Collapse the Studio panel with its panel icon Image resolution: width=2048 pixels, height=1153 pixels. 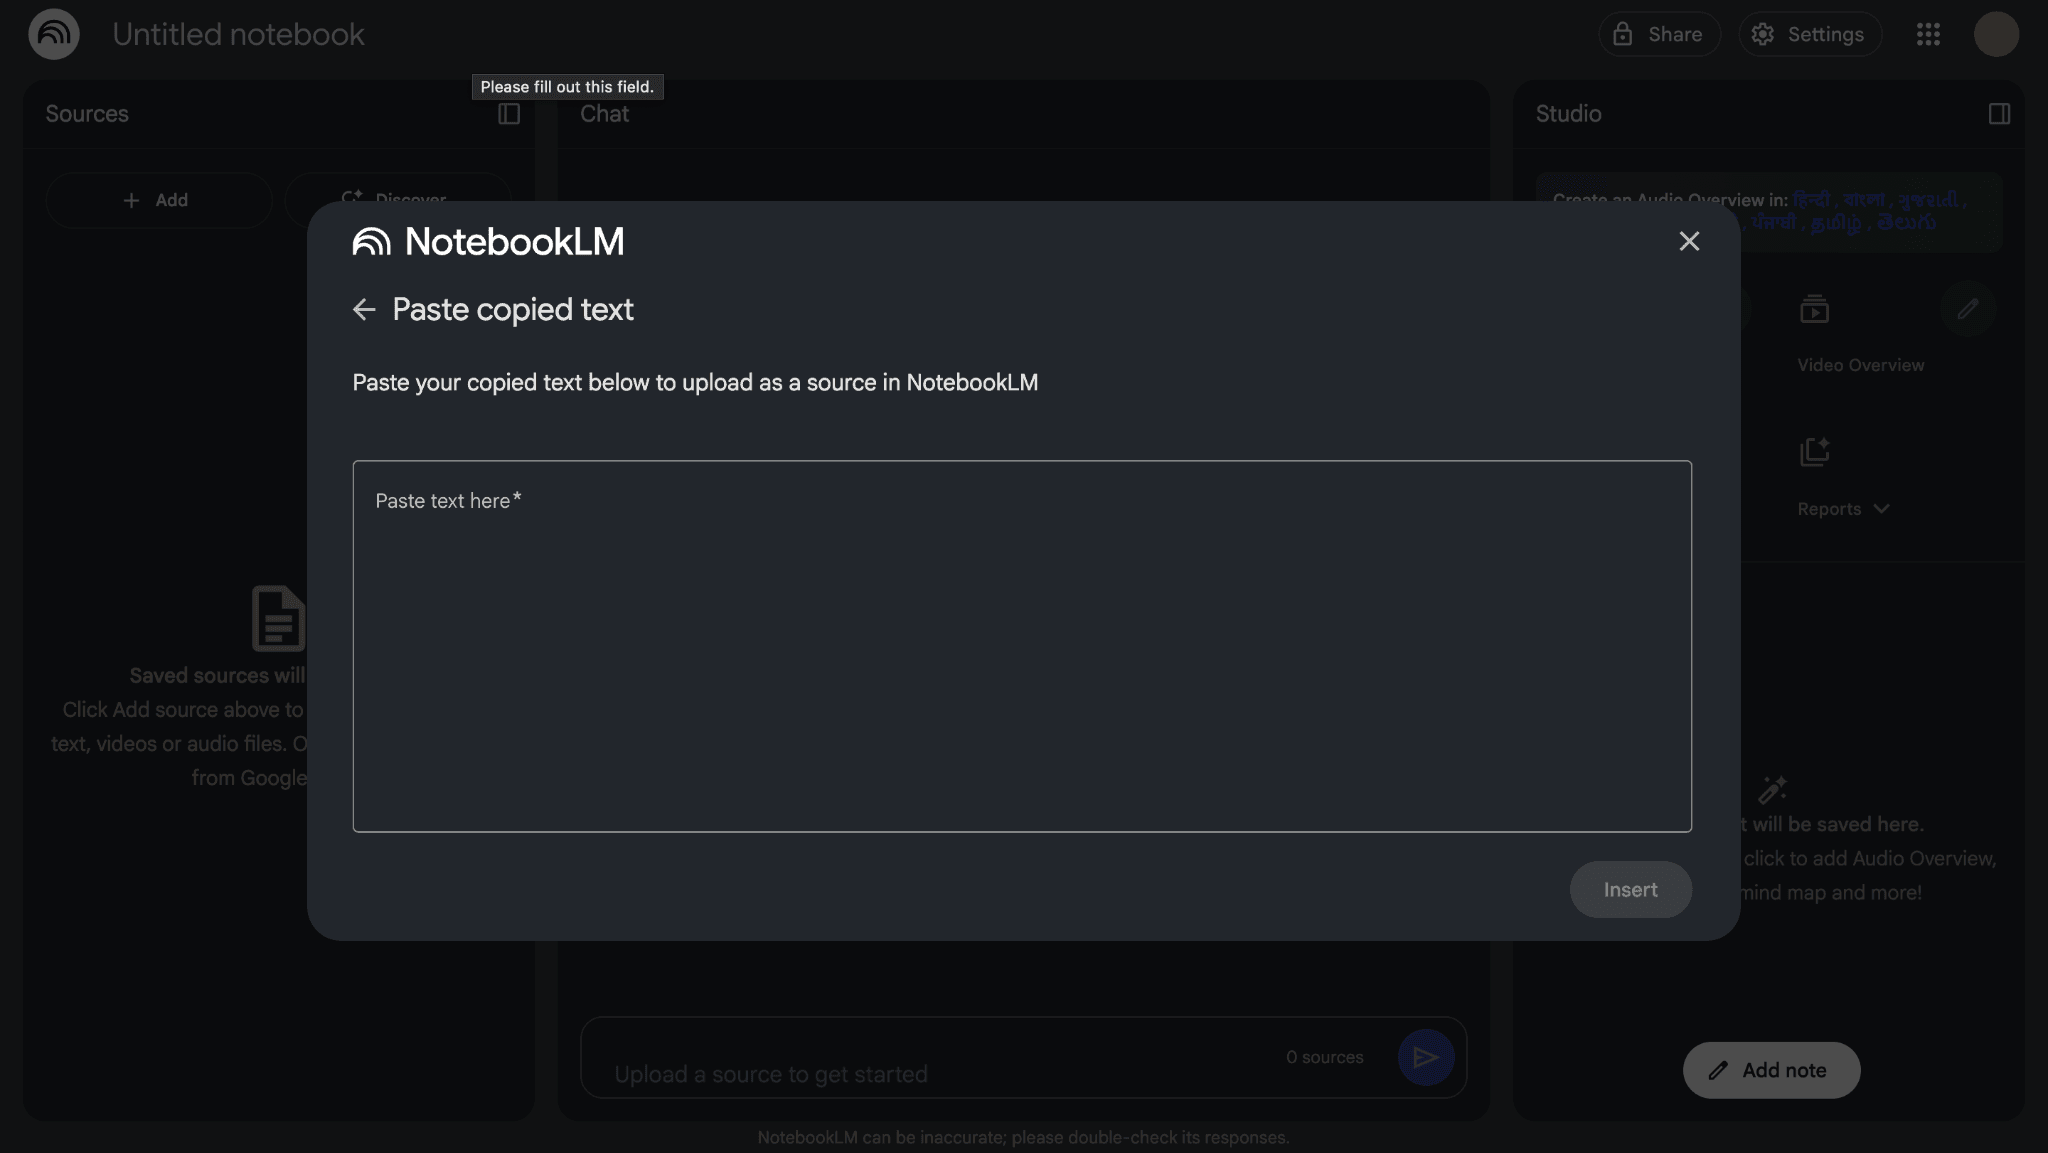(x=1998, y=113)
